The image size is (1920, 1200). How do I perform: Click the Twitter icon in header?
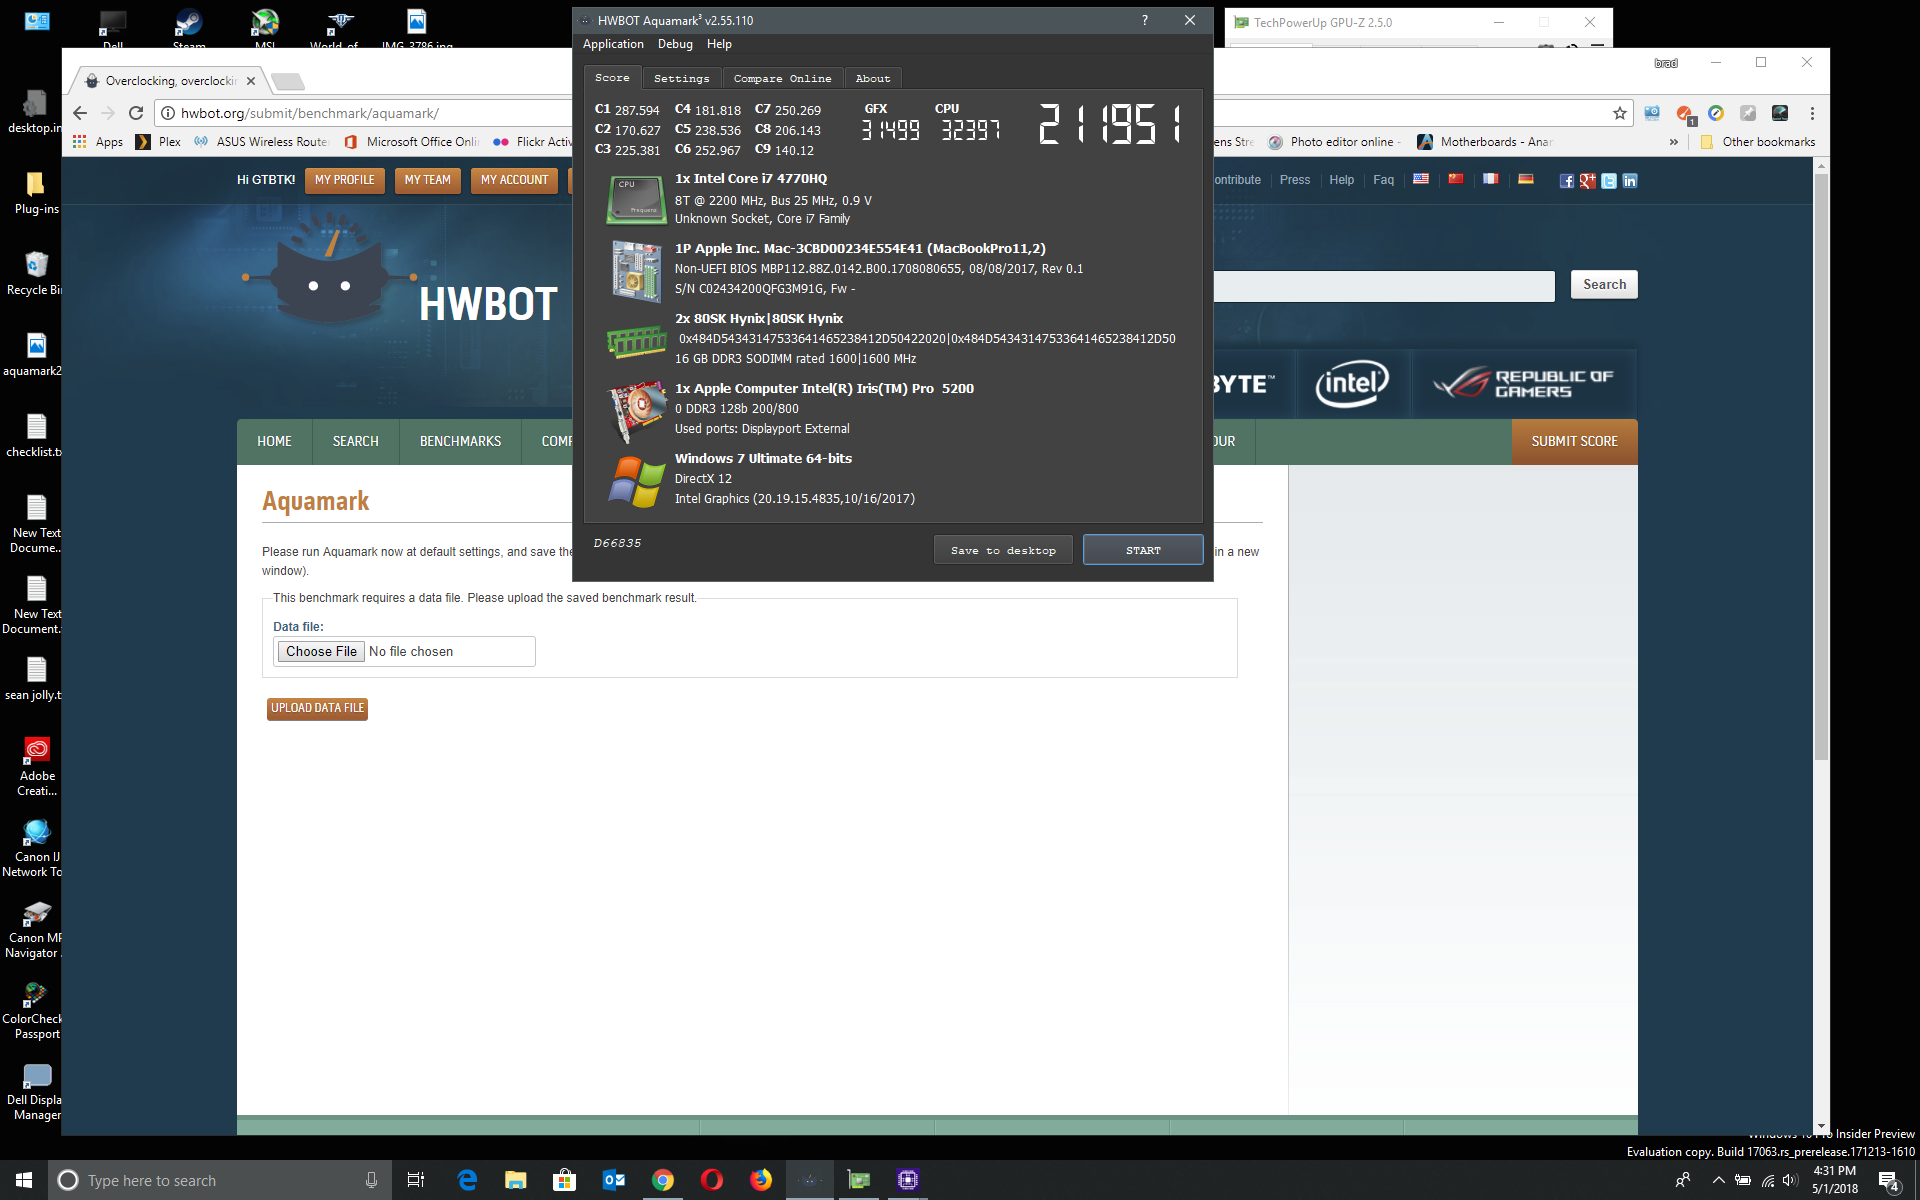(x=1608, y=181)
